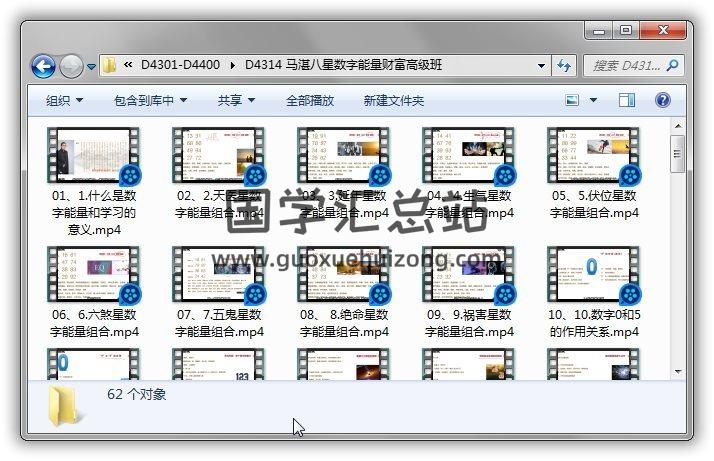Viewport: 714px width, 461px height.
Task: Close the Explorer window
Action: (x=663, y=31)
